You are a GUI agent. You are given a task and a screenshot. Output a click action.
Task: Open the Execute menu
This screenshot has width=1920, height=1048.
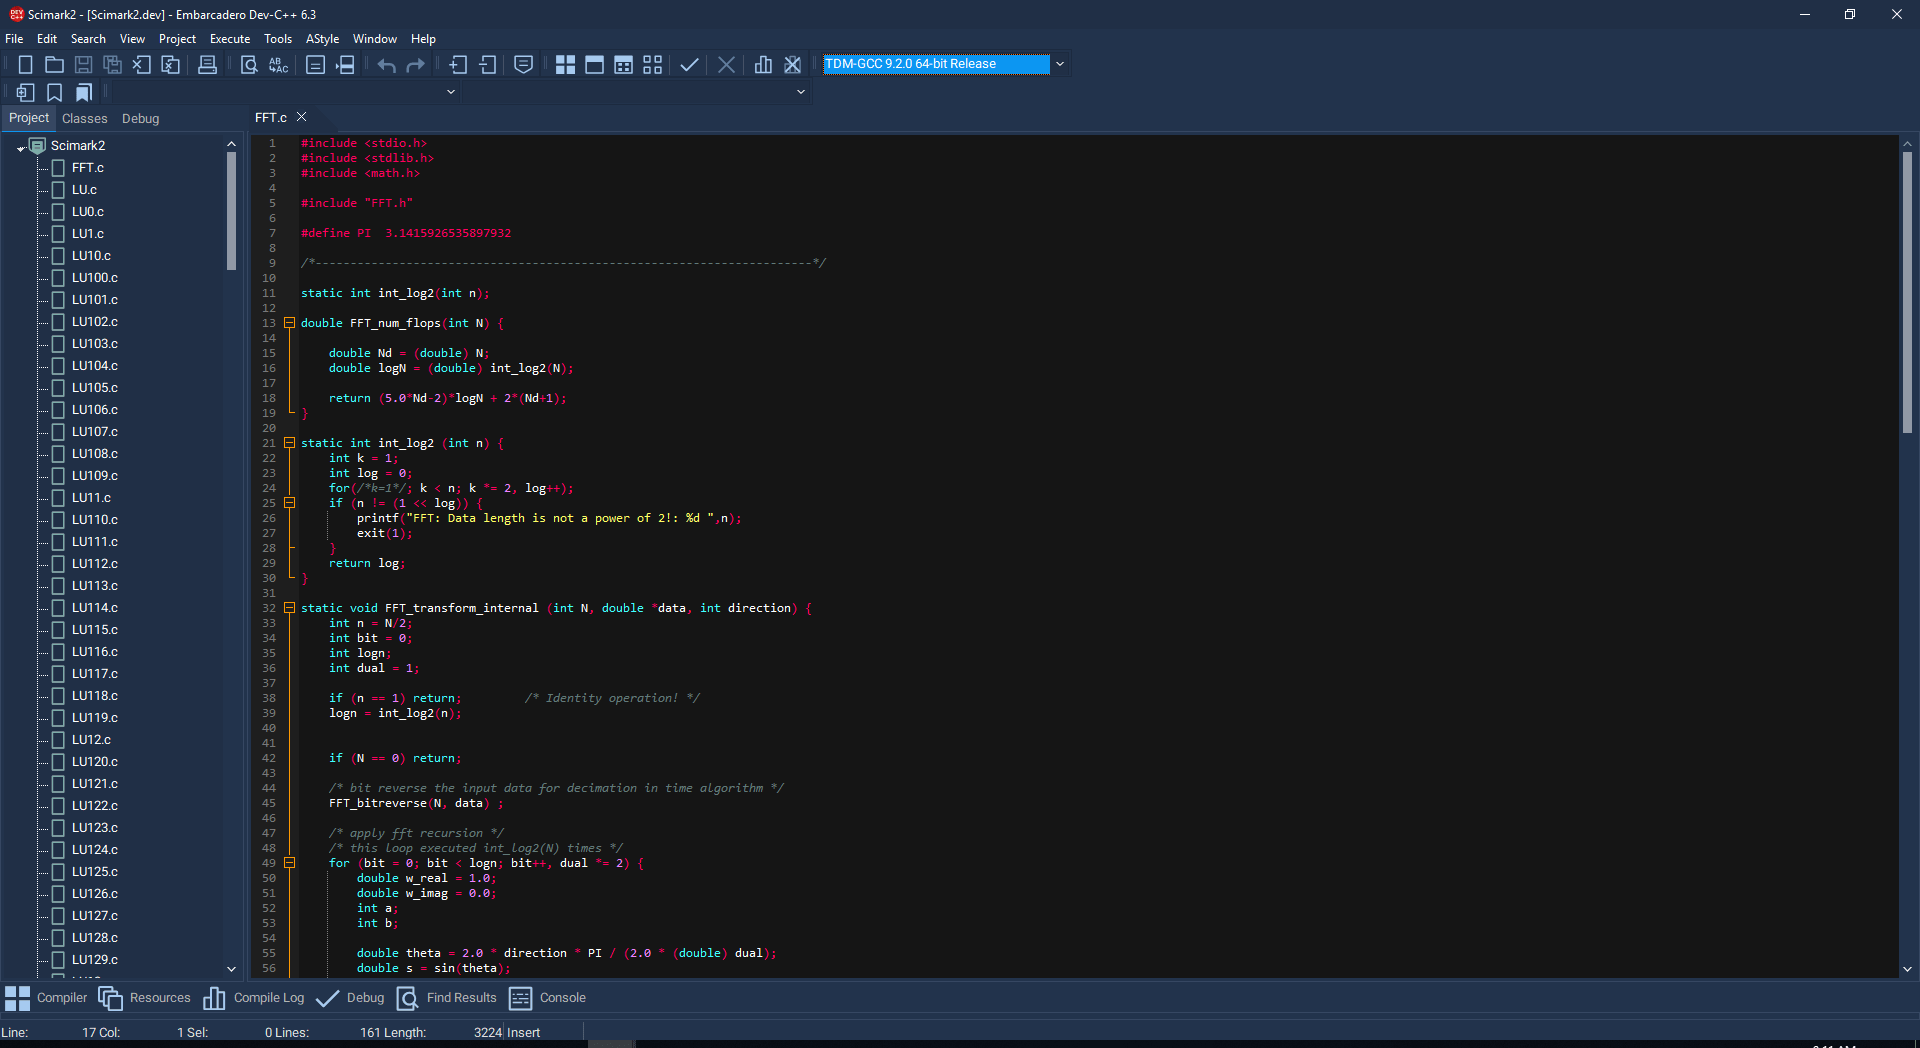click(230, 39)
